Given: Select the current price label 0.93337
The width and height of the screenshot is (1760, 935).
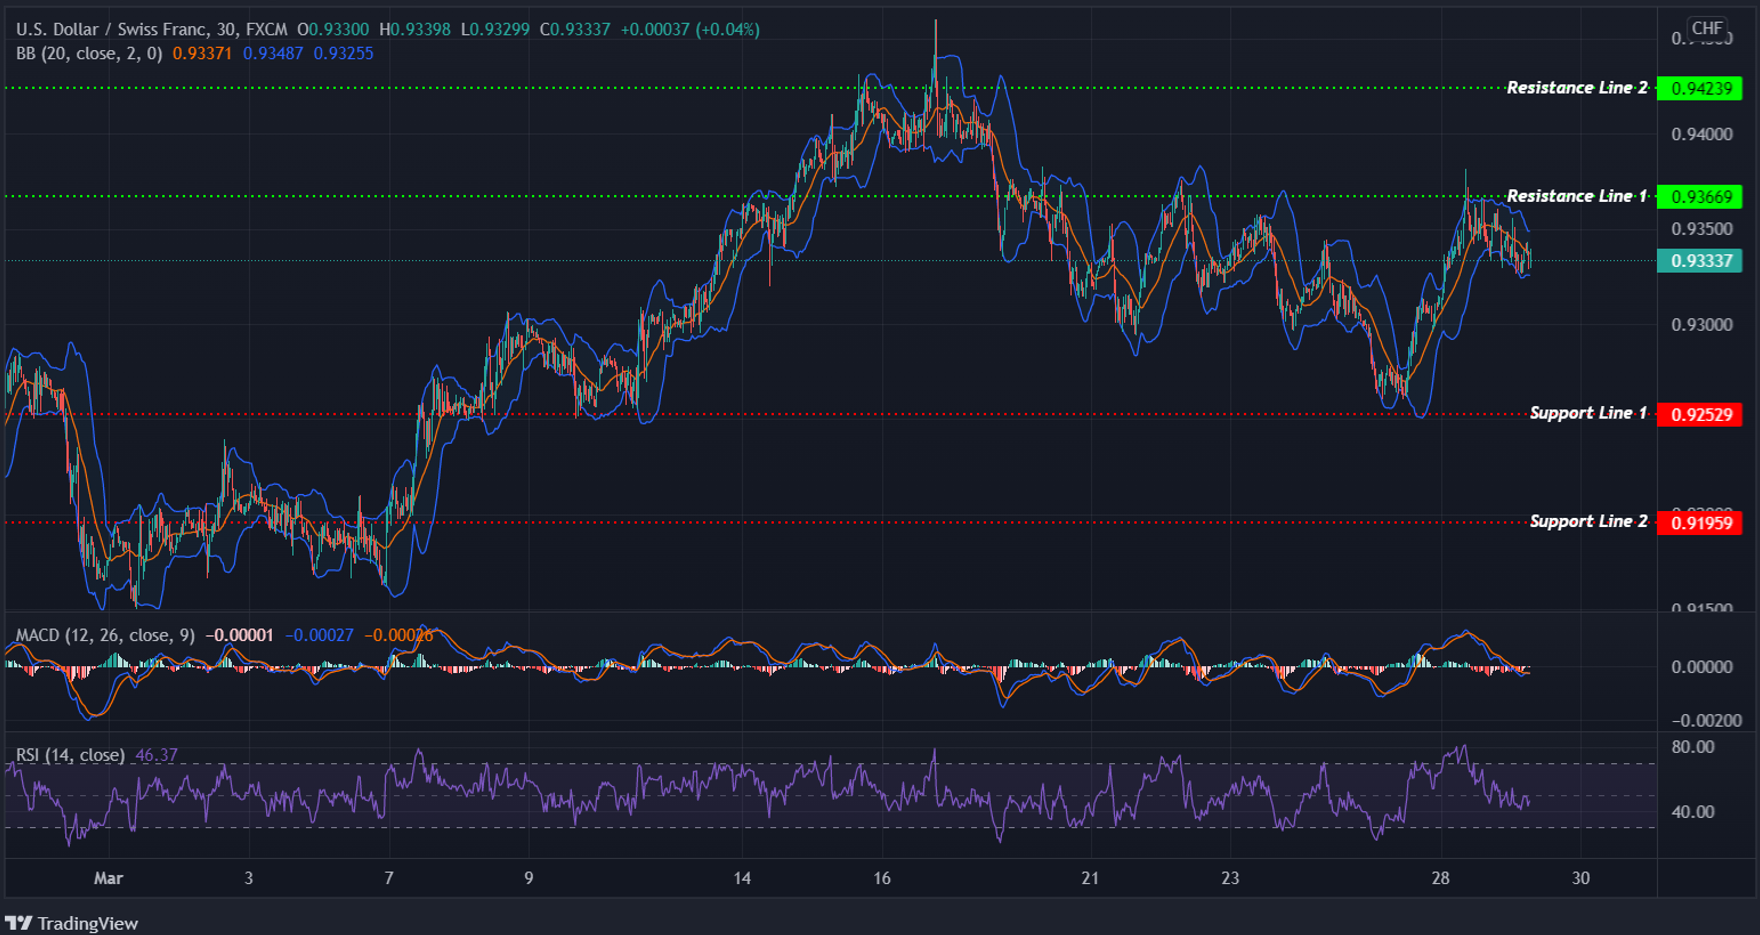Looking at the screenshot, I should tap(1701, 260).
